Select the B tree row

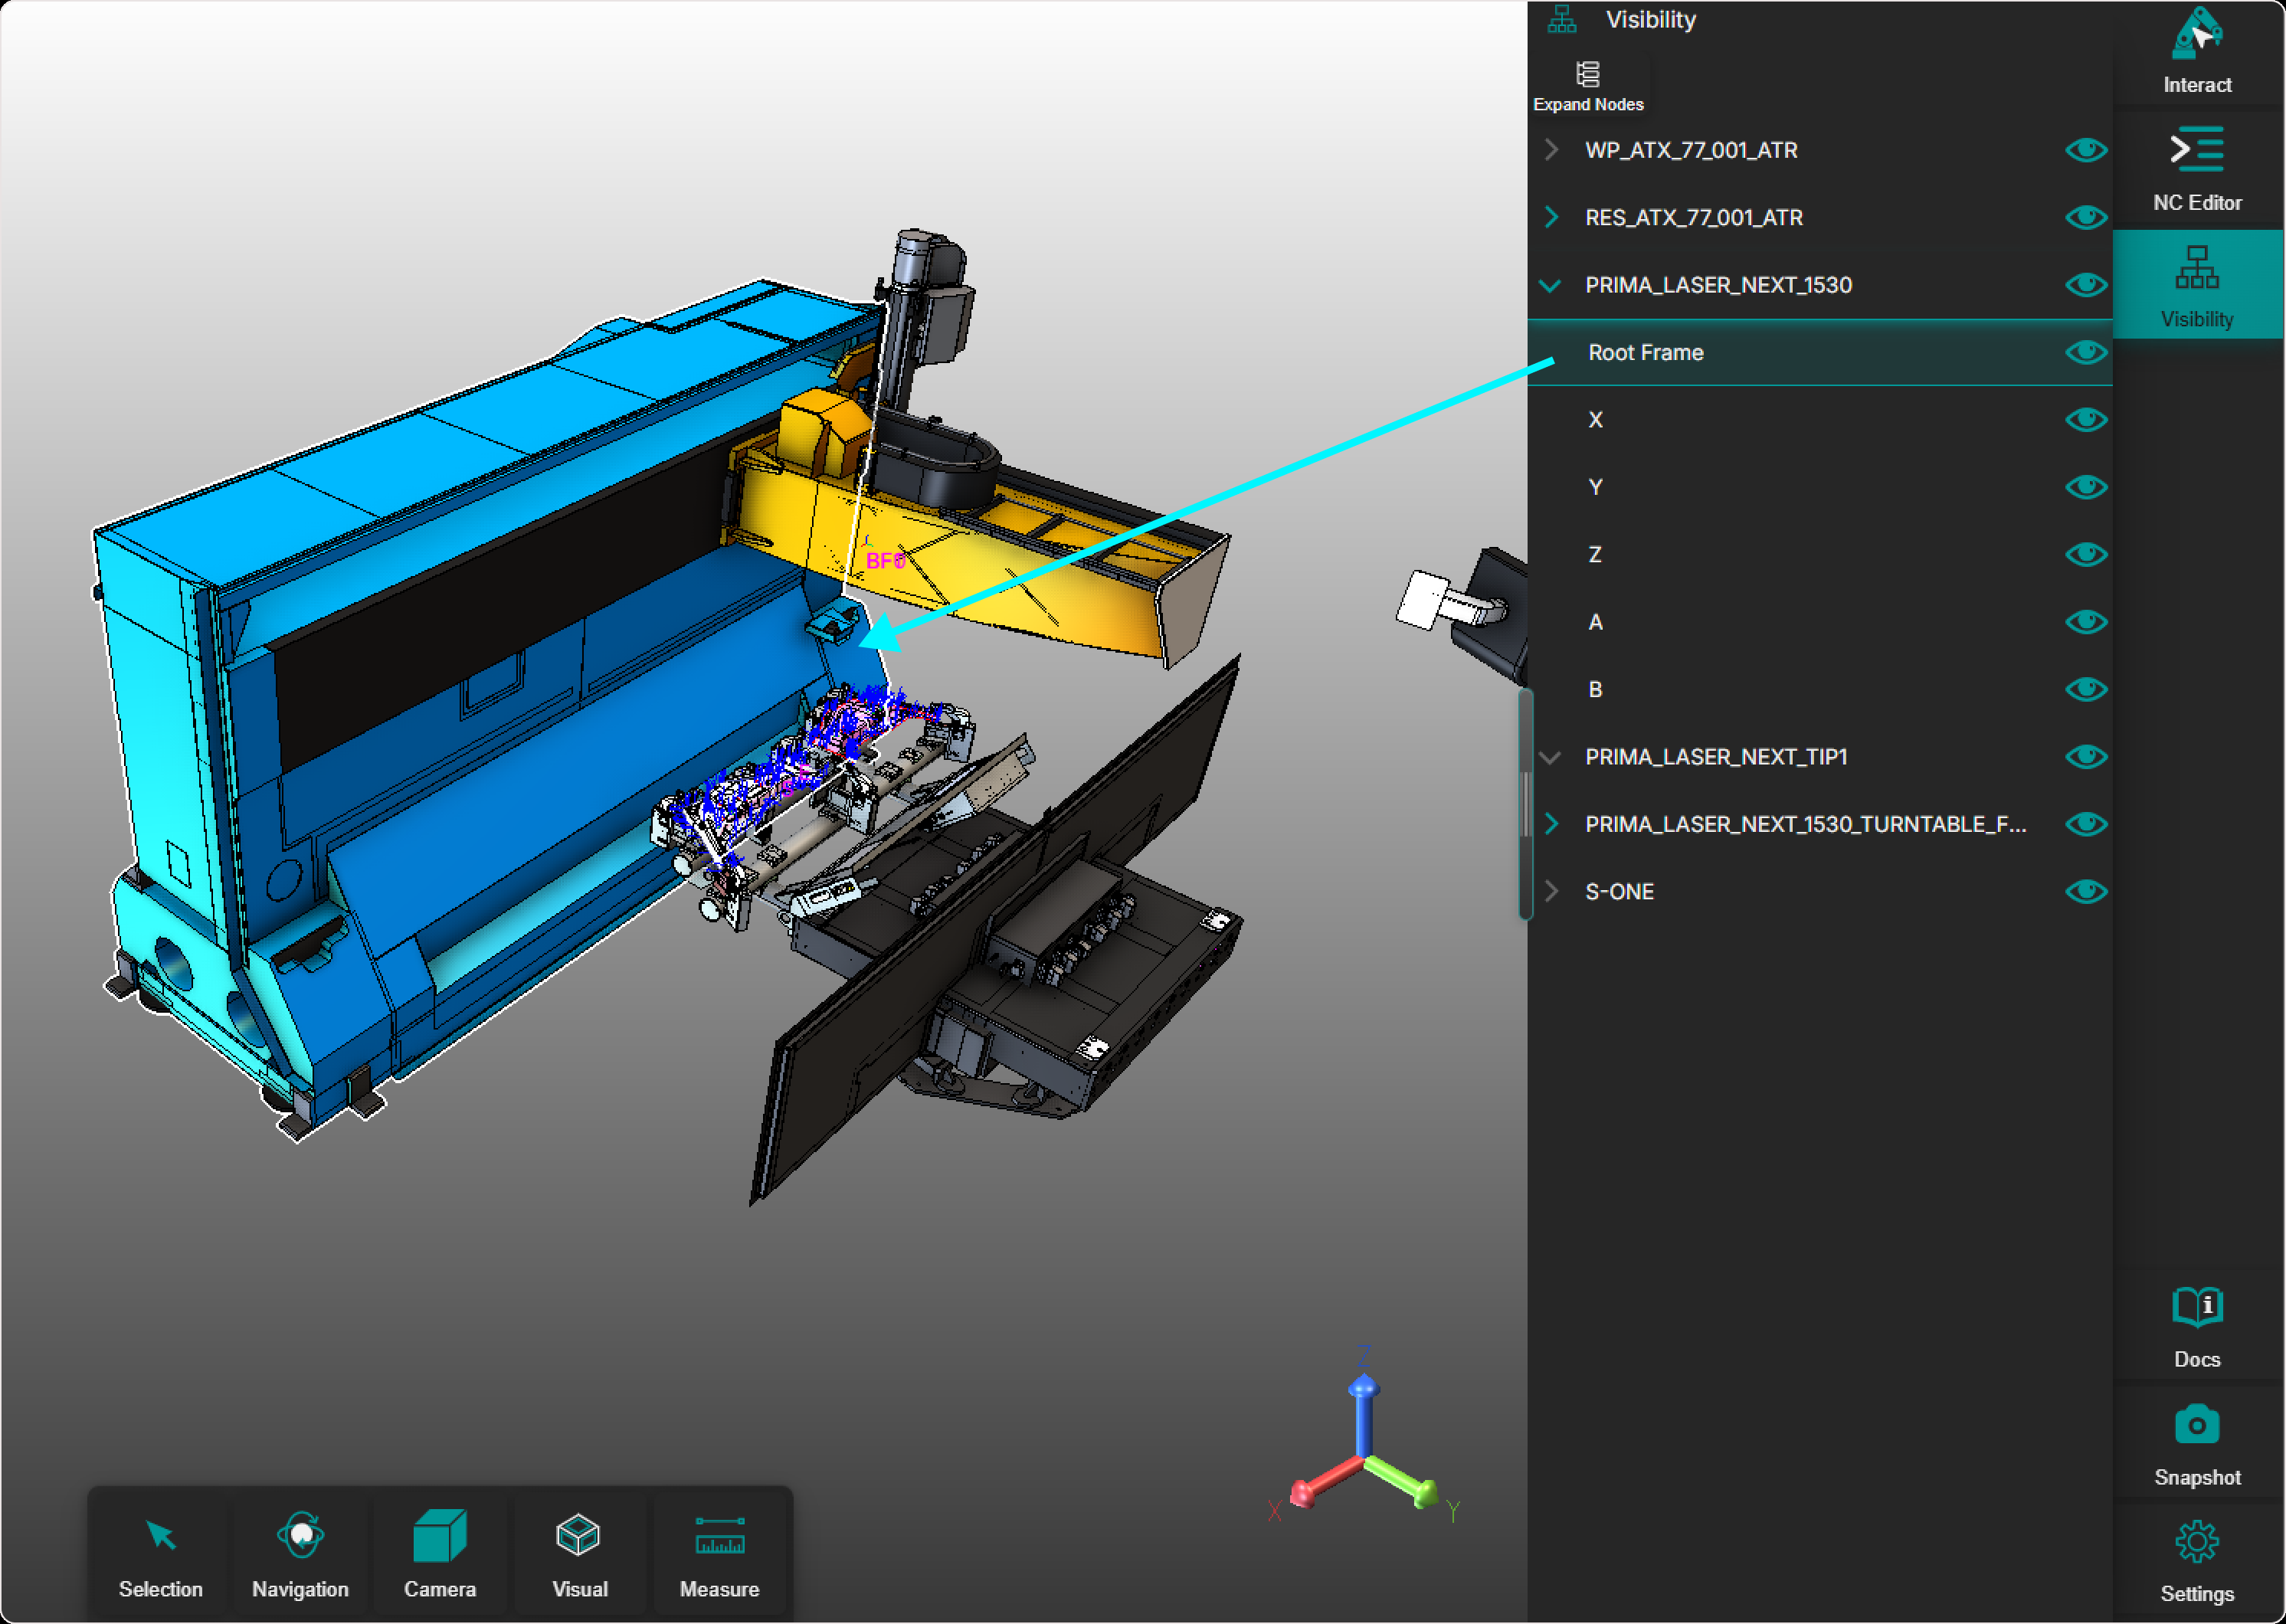click(1819, 689)
